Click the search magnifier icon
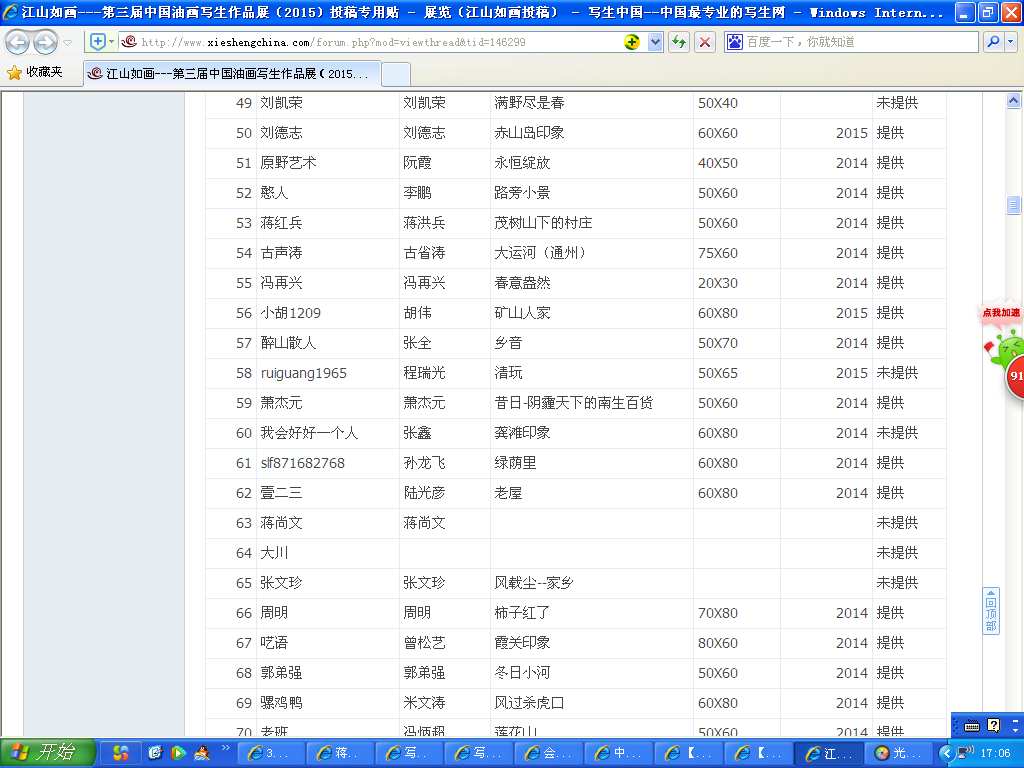 pos(993,42)
